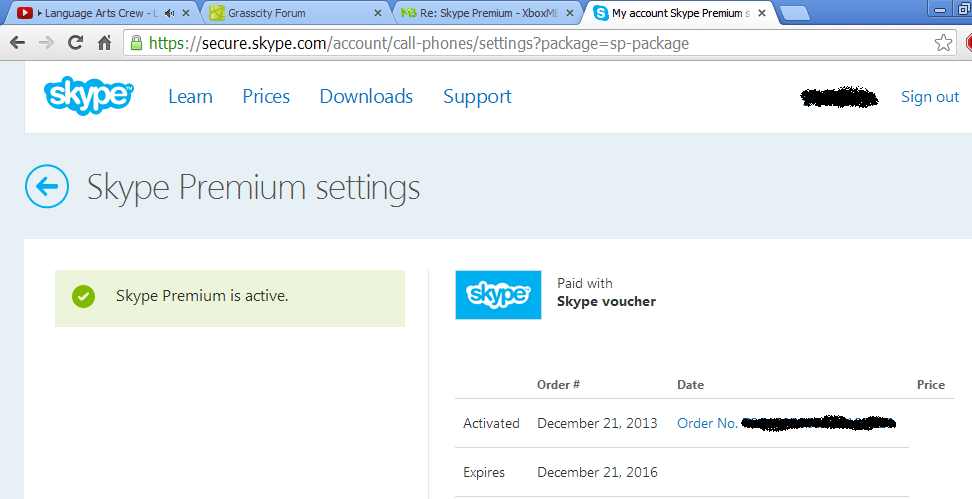Click the back arrow circle beside Skype Premium settings
972x499 pixels.
coord(47,187)
